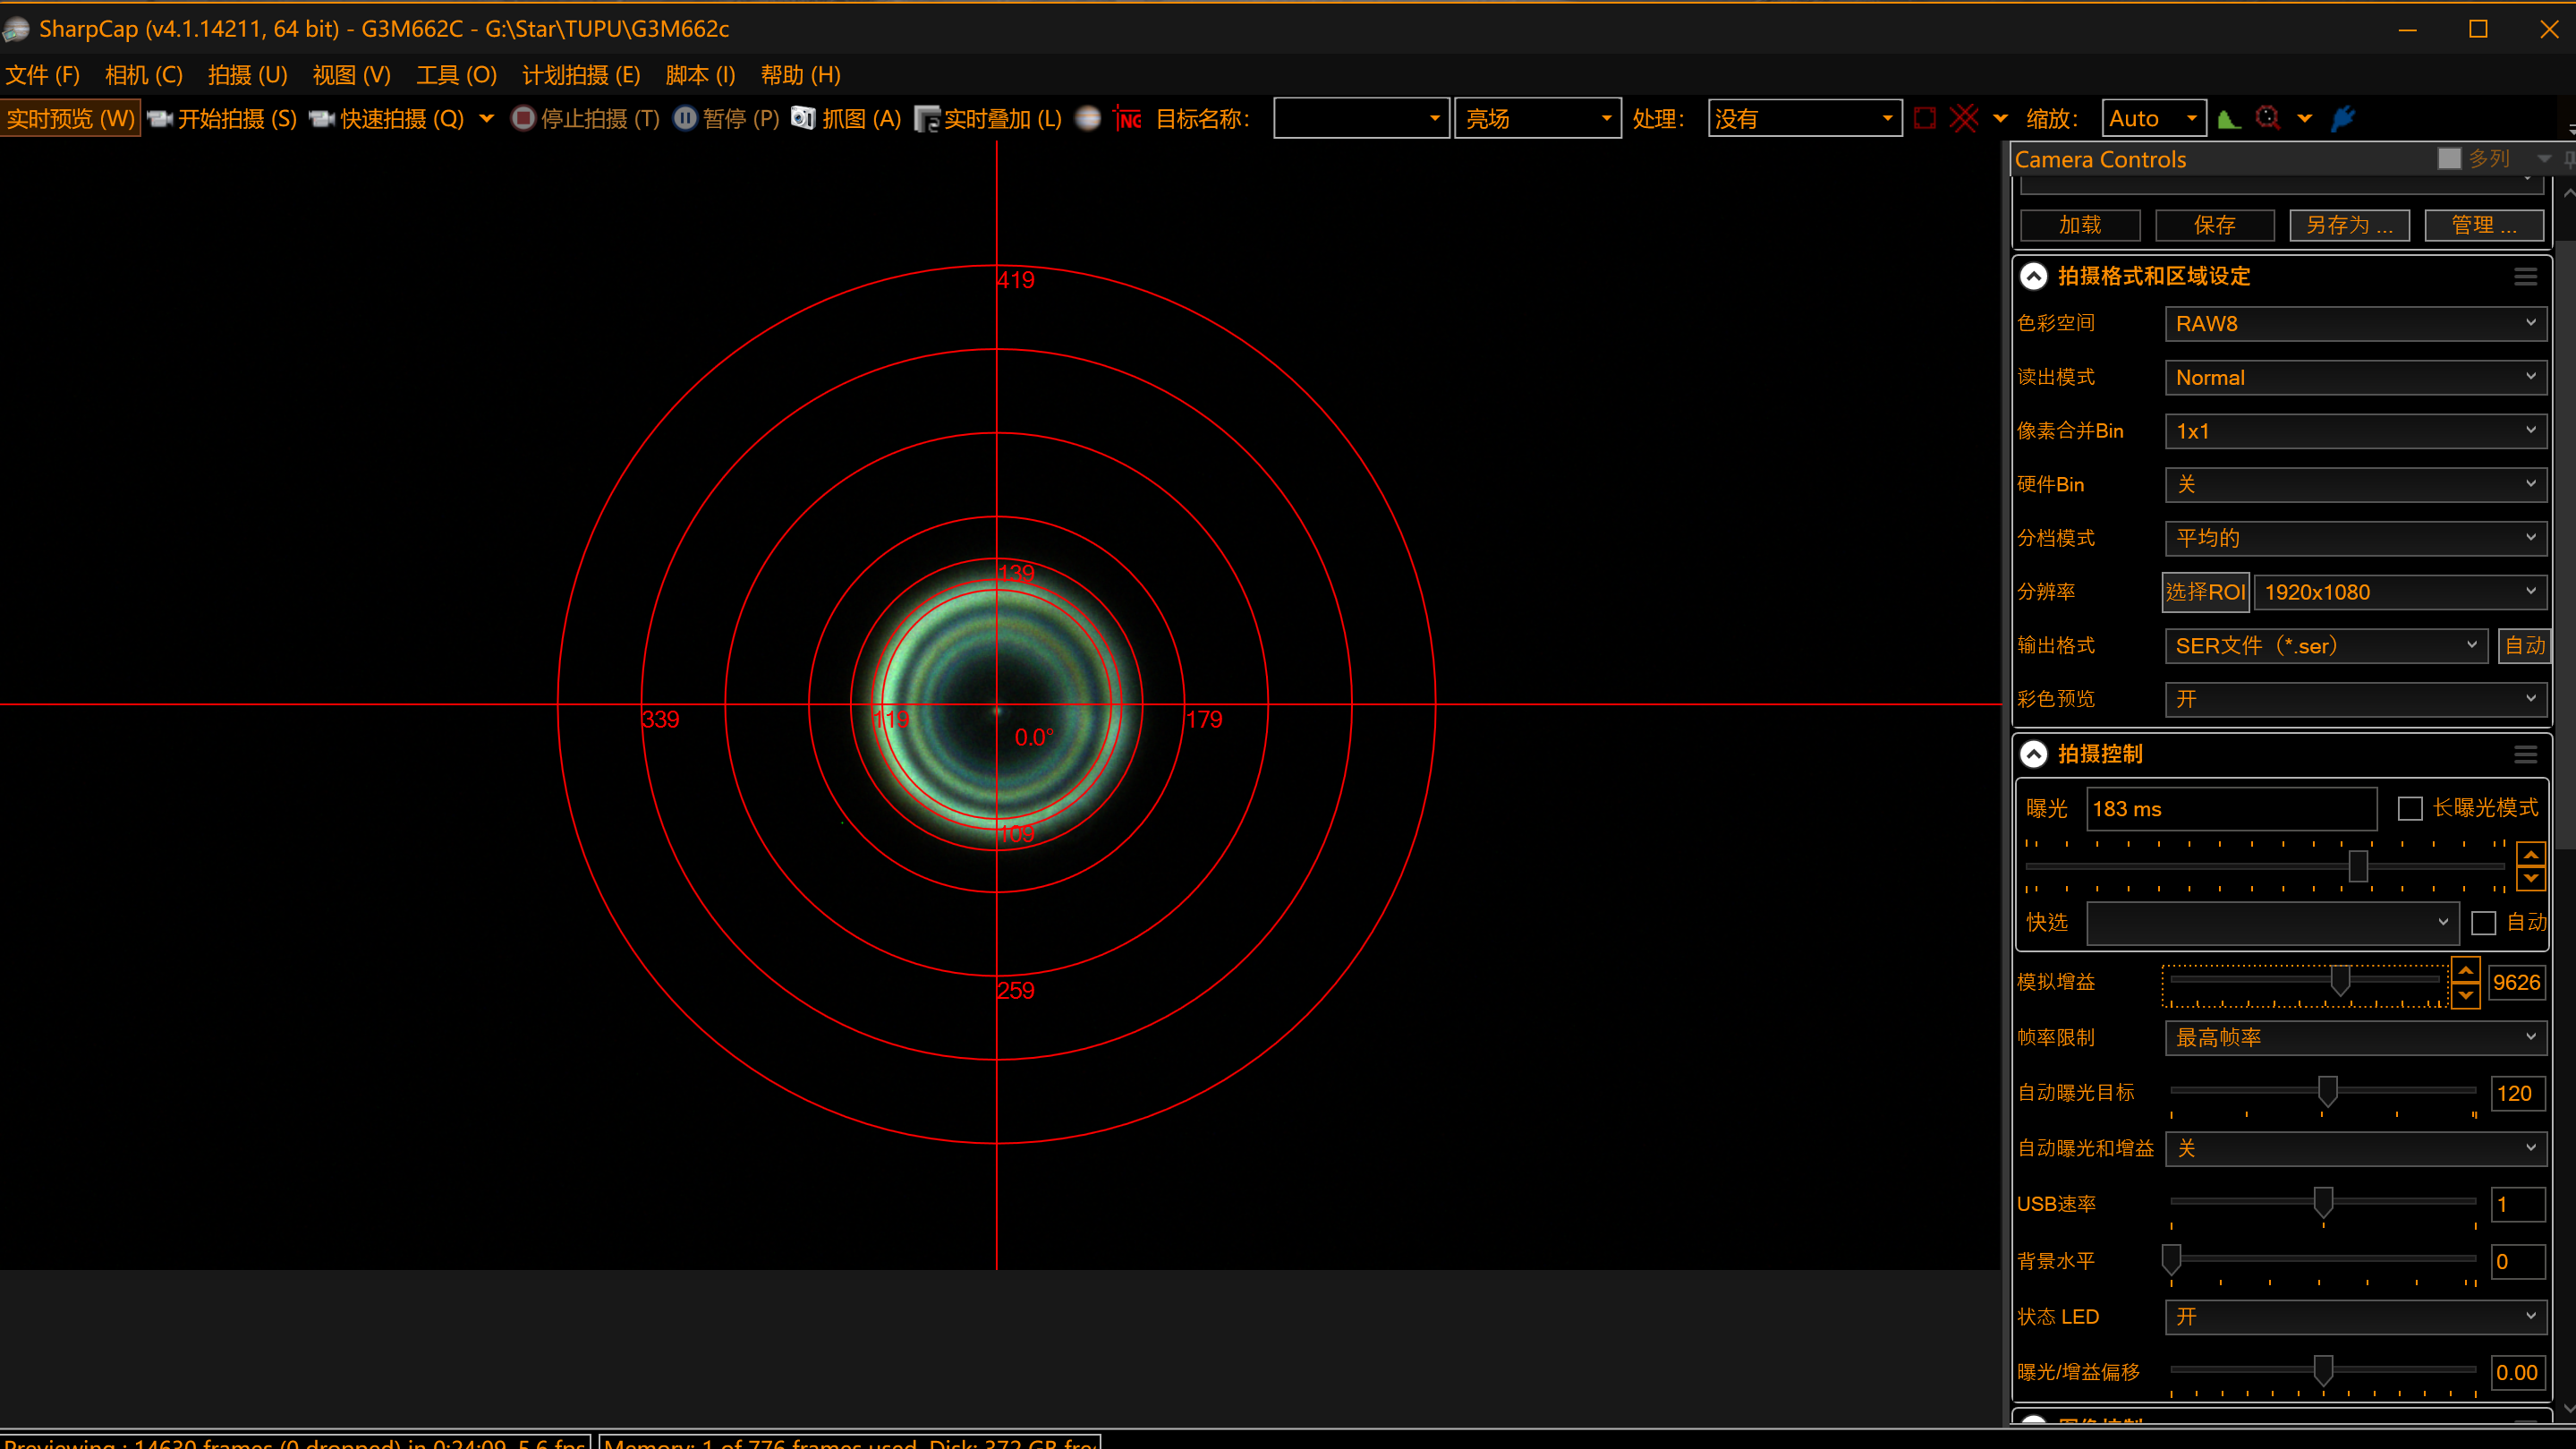Open the 脚本 (I) menu
2576x1449 pixels.
pyautogui.click(x=700, y=75)
